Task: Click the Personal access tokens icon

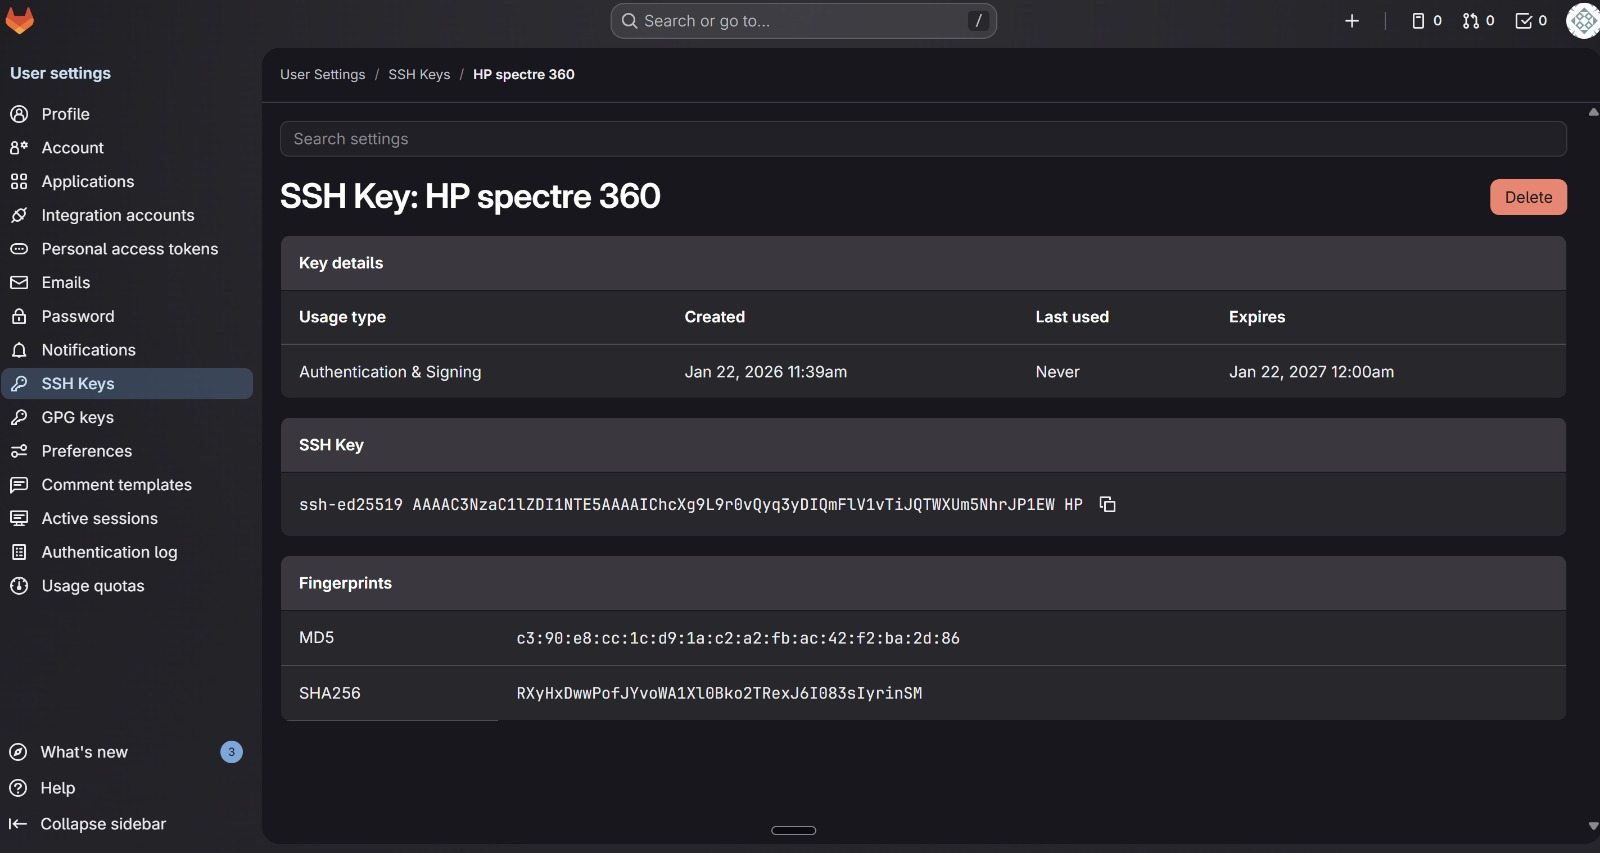Action: 19,249
